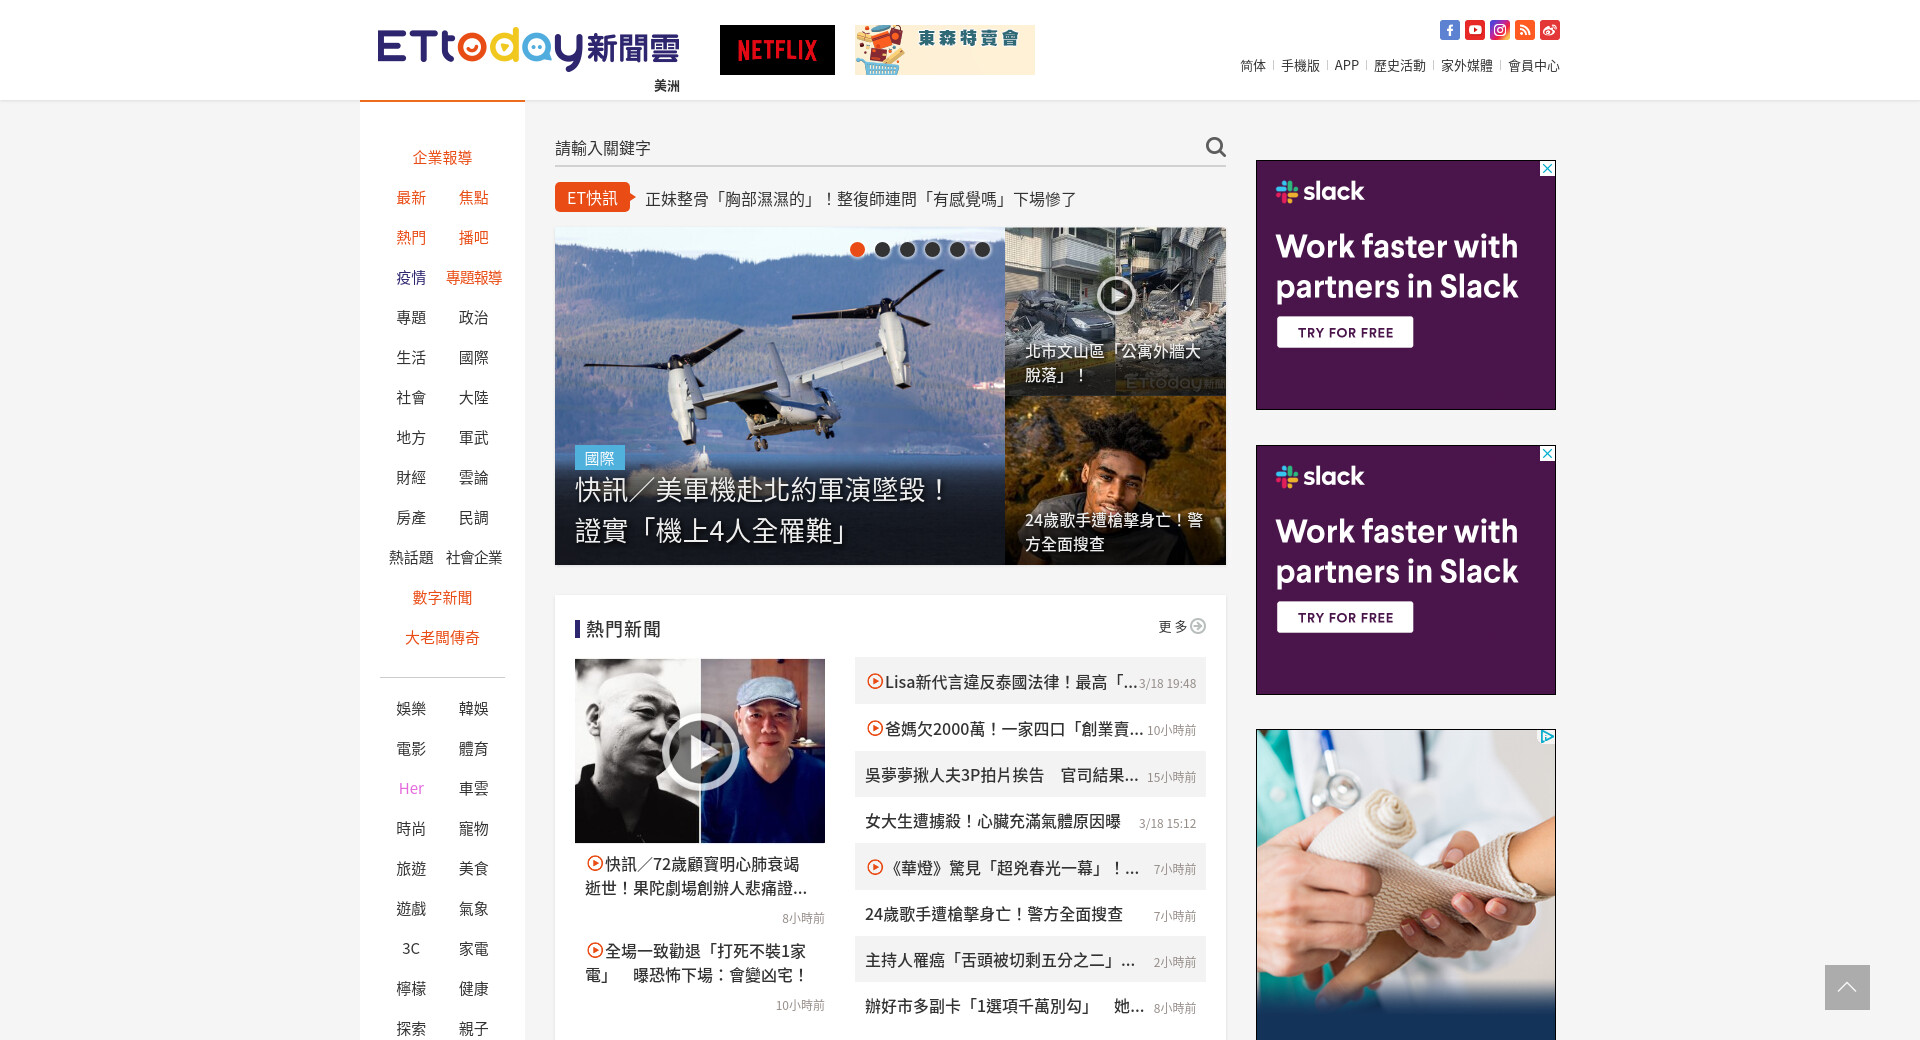Select the fifth carousel slide dot
The width and height of the screenshot is (1920, 1040).
tap(957, 250)
